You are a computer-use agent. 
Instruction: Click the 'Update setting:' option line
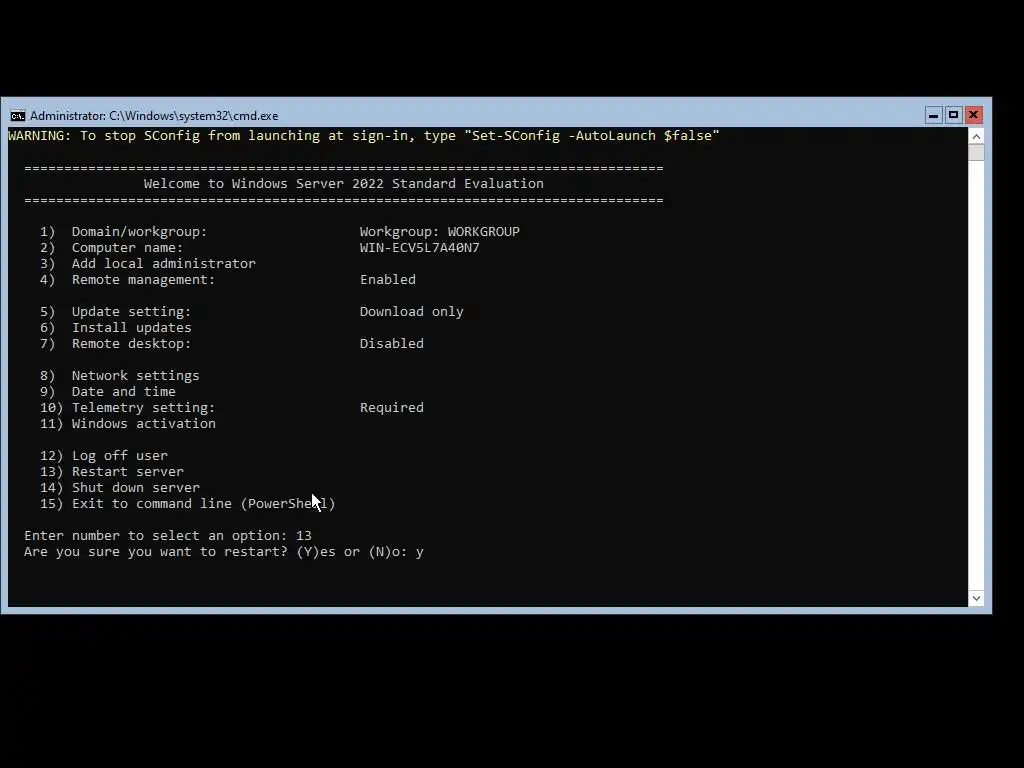point(116,312)
